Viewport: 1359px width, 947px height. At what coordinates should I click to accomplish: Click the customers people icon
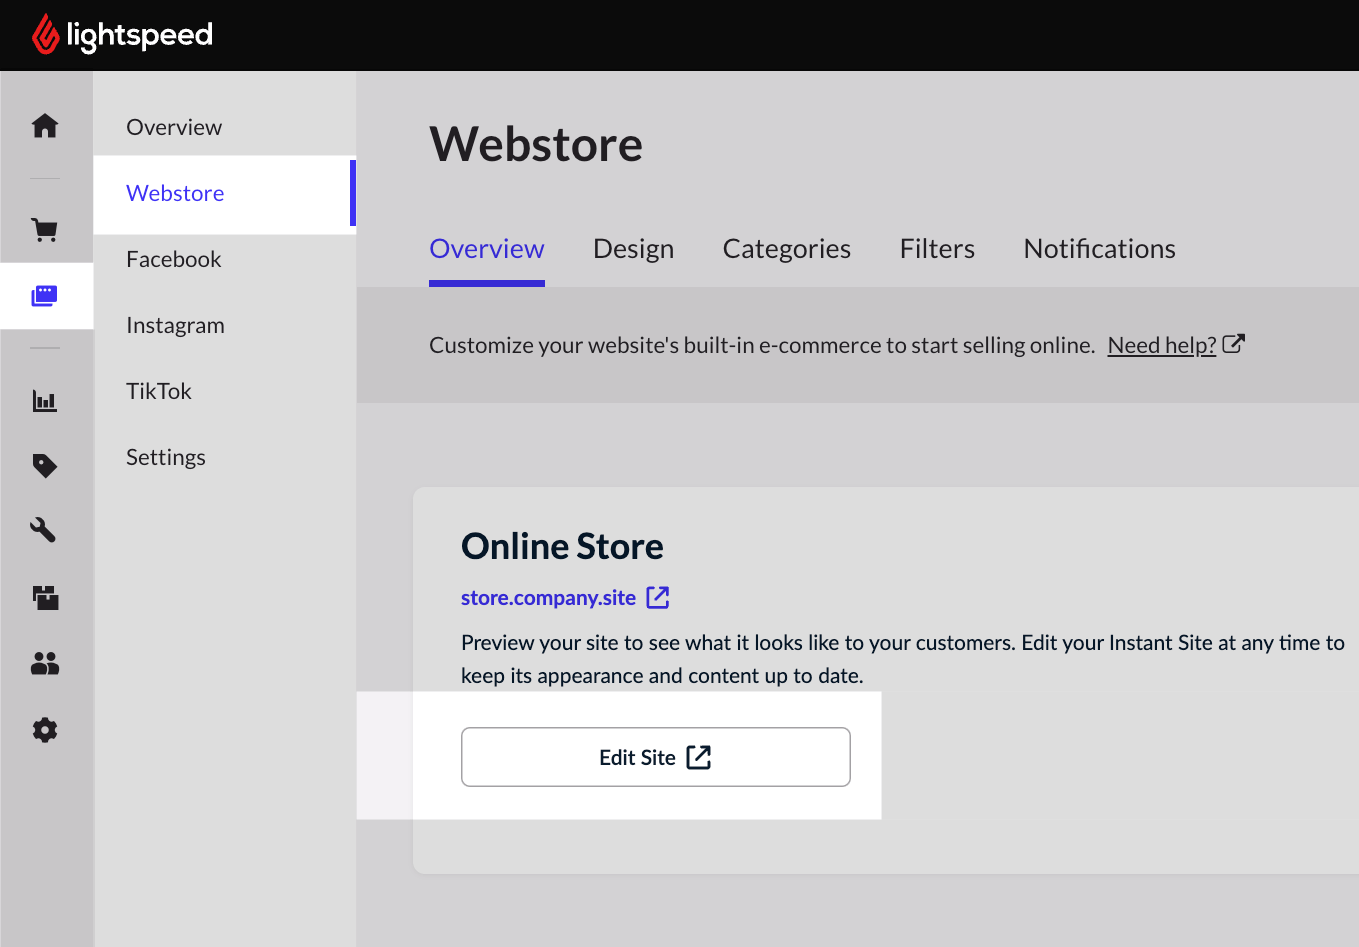tap(45, 663)
